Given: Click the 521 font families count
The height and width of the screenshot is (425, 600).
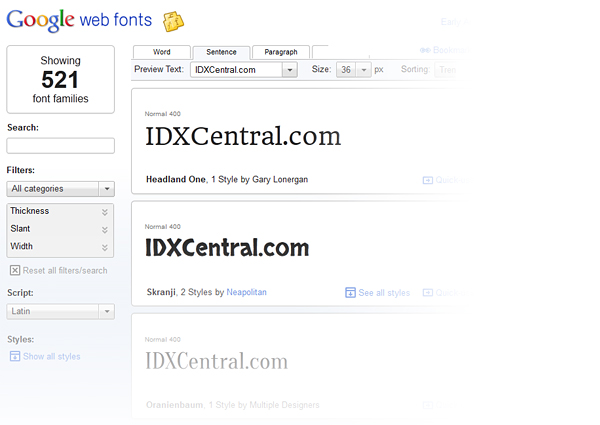Looking at the screenshot, I should coord(60,80).
